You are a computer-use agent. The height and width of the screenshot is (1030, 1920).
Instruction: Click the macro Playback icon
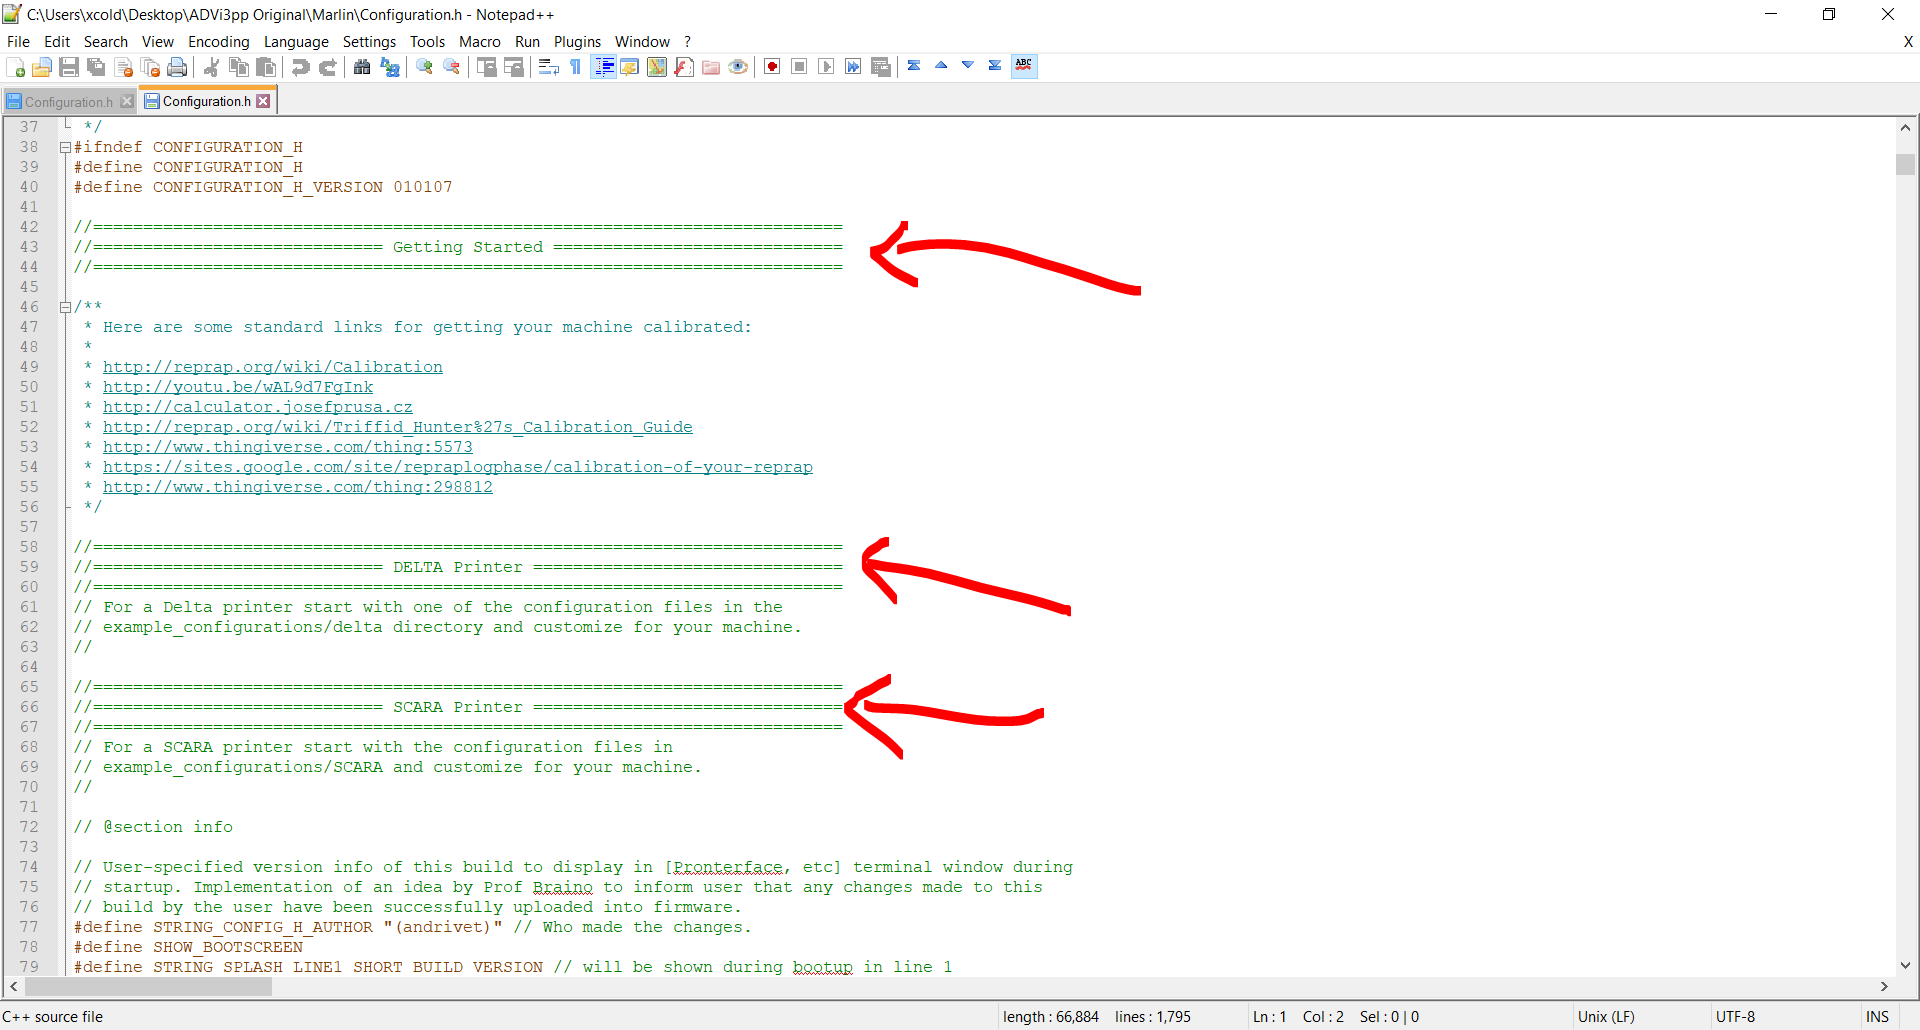pos(826,67)
